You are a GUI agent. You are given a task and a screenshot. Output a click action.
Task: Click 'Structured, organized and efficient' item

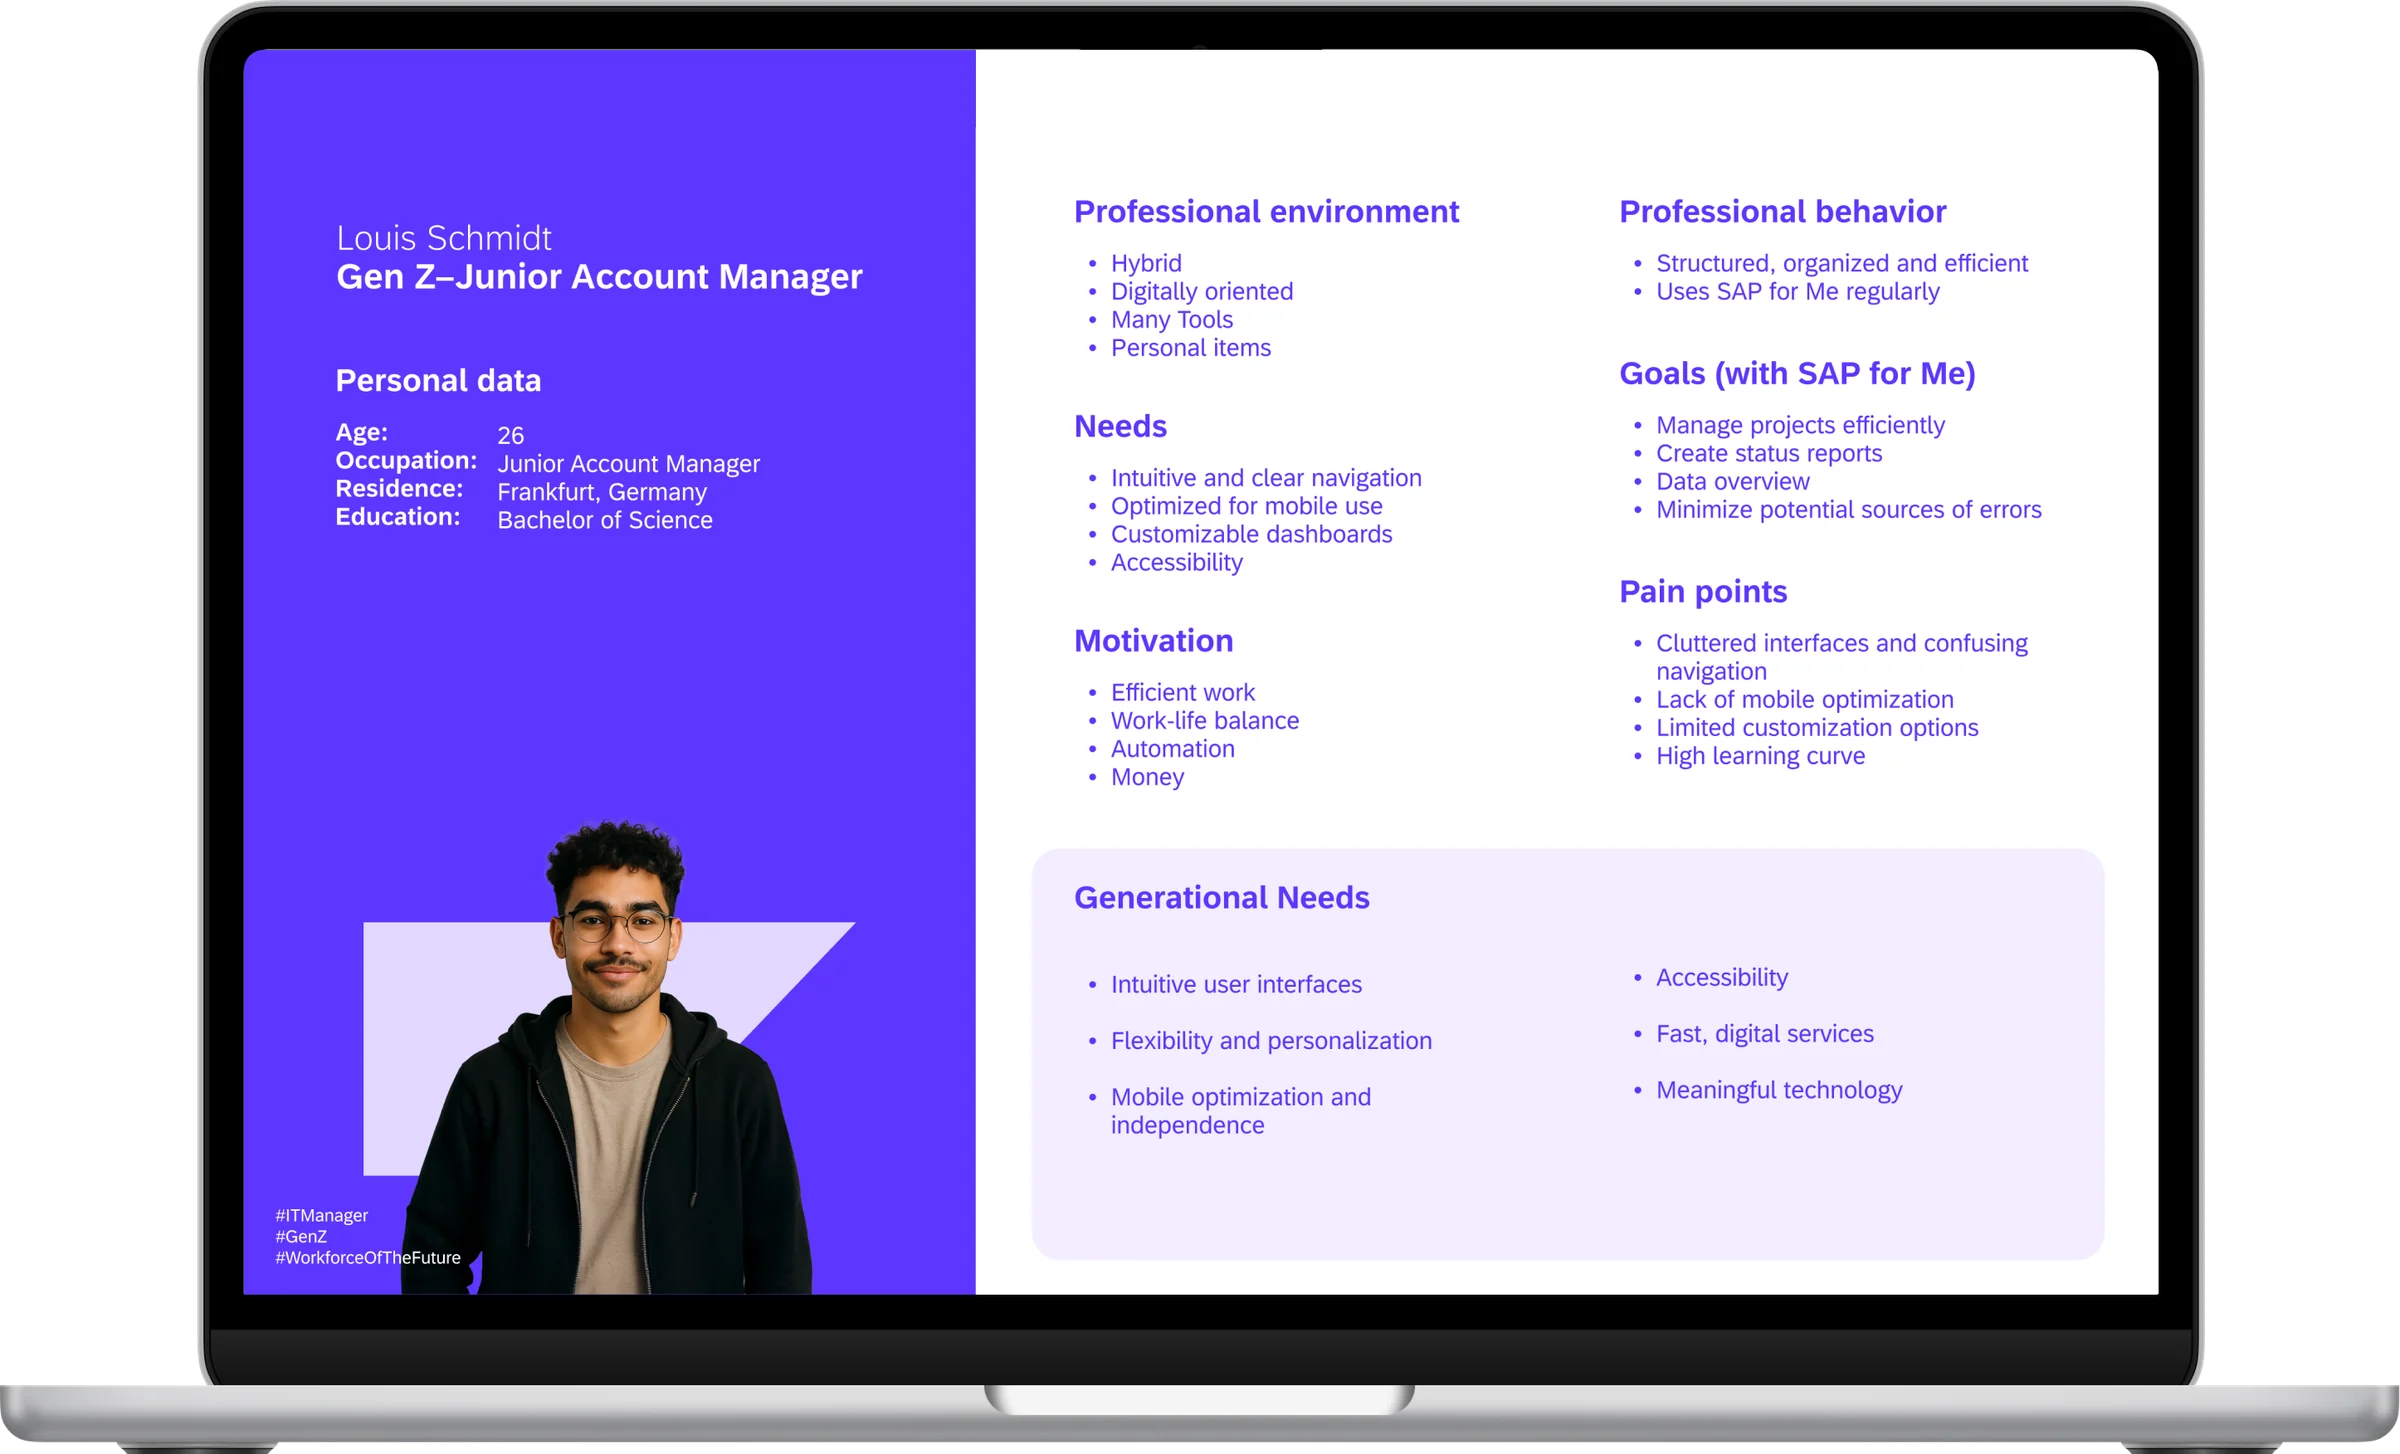[1842, 263]
